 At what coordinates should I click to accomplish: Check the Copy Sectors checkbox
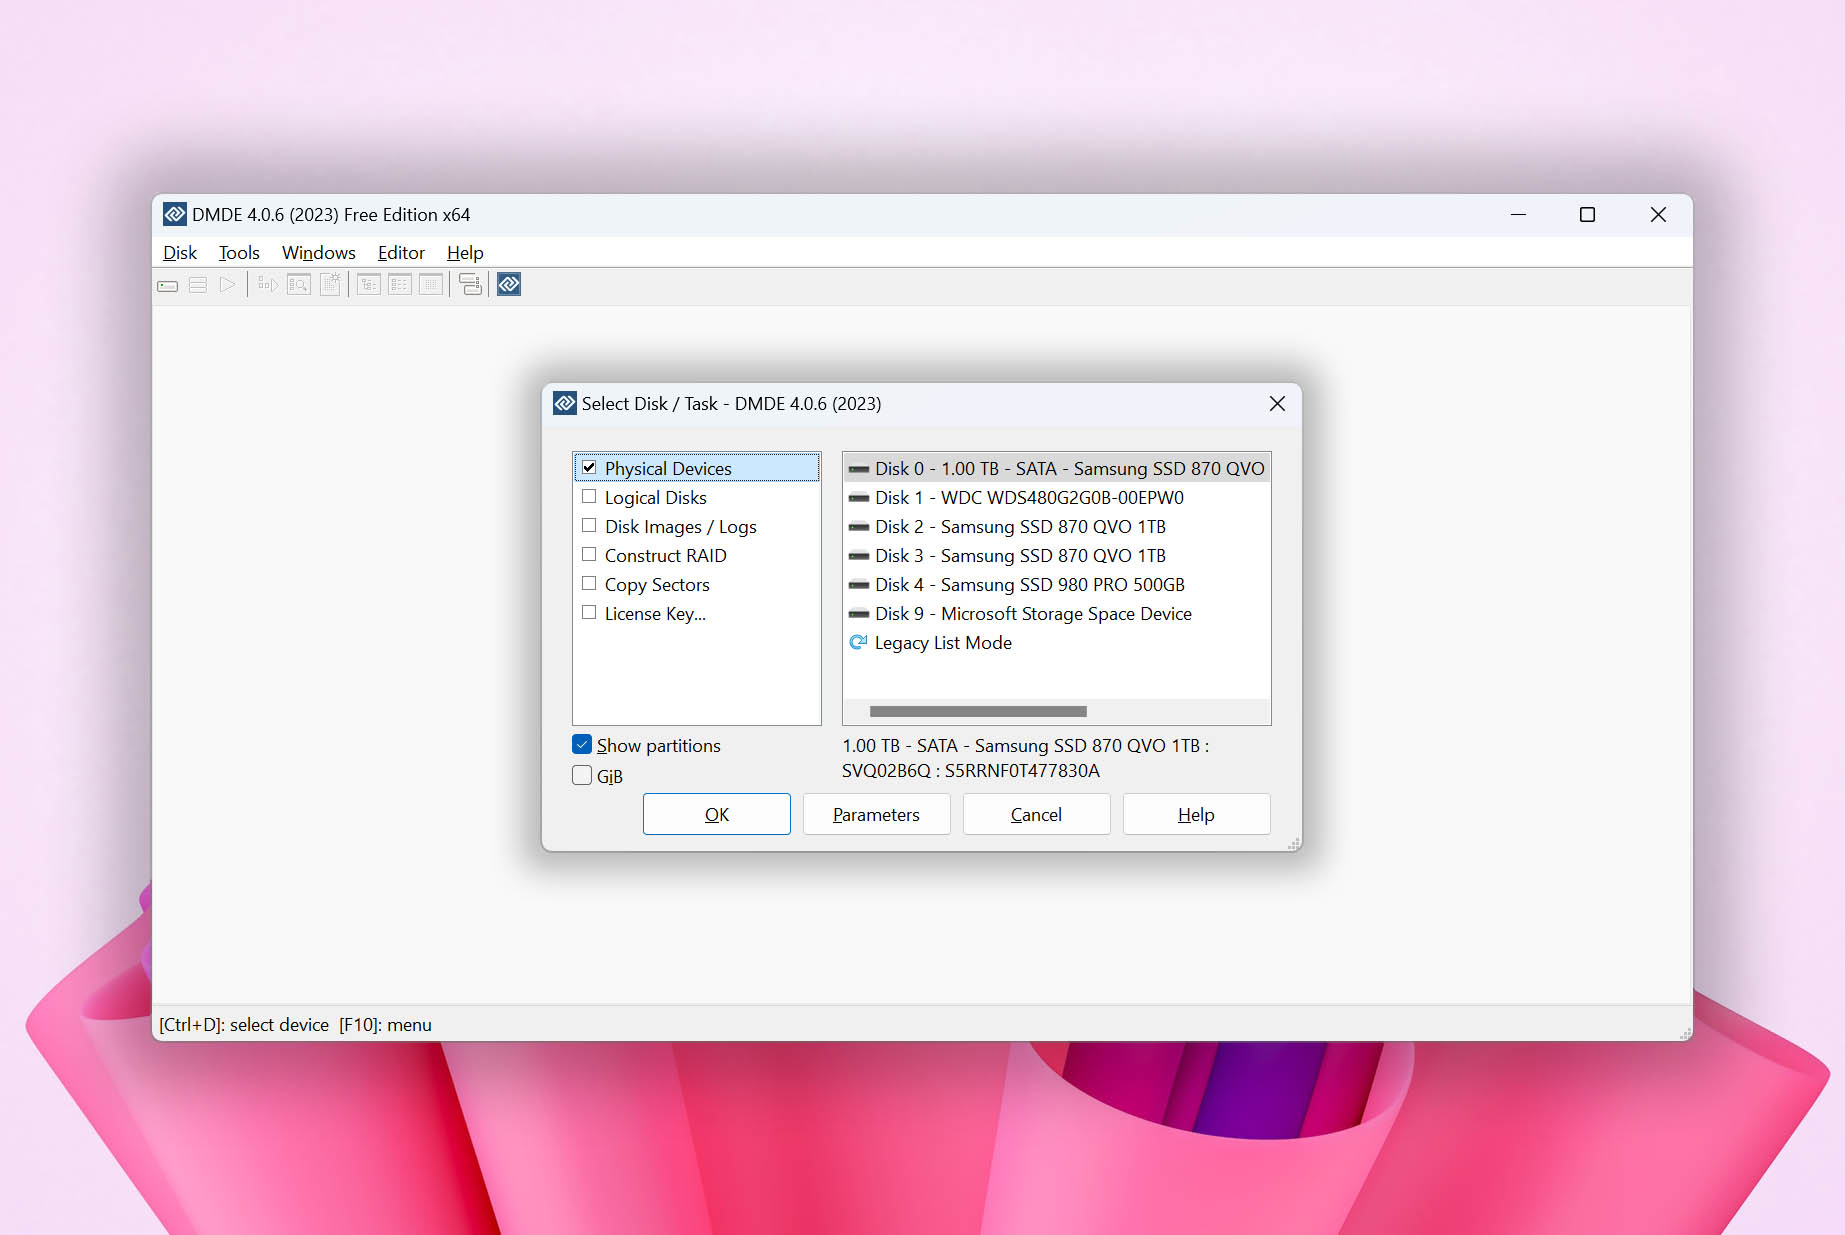click(589, 584)
